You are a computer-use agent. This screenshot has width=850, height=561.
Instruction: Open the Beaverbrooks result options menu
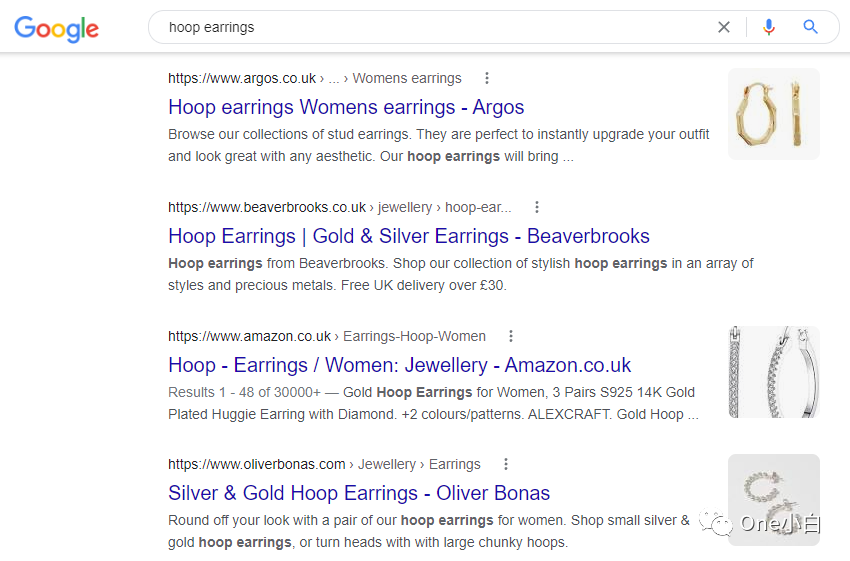click(x=537, y=207)
